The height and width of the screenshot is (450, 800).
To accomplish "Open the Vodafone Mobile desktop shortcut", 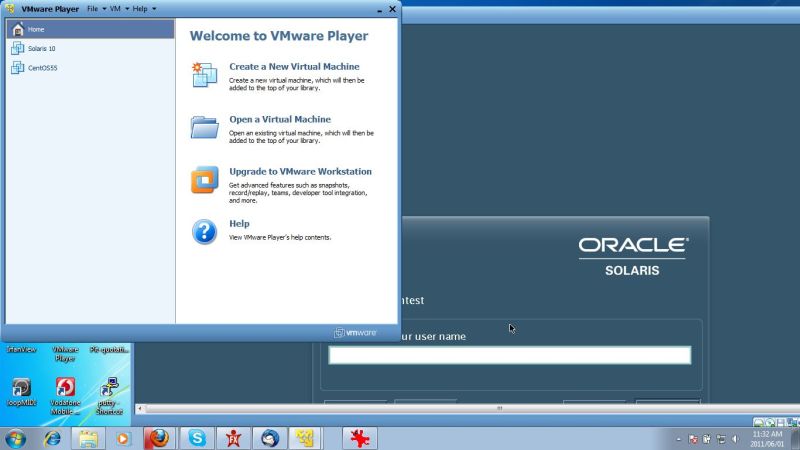I will pos(65,396).
